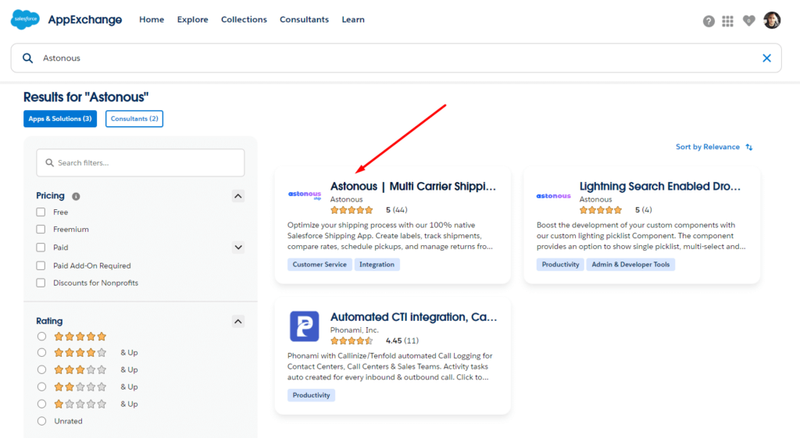Open Consultants in top navigation

click(x=304, y=19)
